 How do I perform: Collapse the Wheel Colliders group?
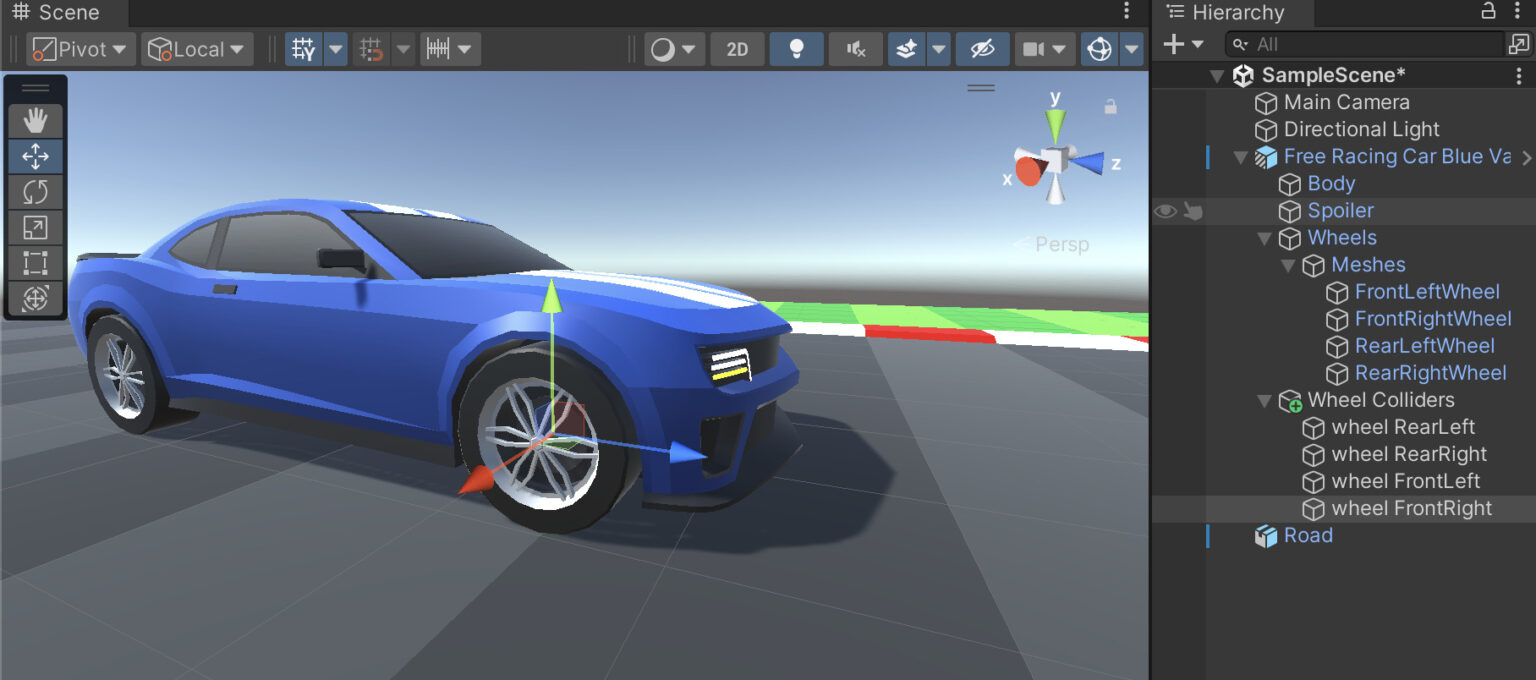pyautogui.click(x=1263, y=400)
